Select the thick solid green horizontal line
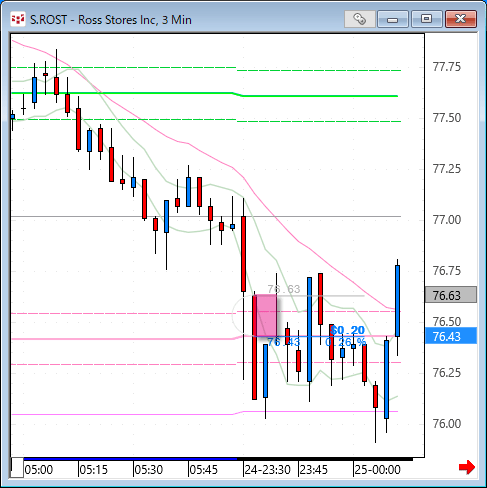The image size is (487, 488). pos(204,94)
